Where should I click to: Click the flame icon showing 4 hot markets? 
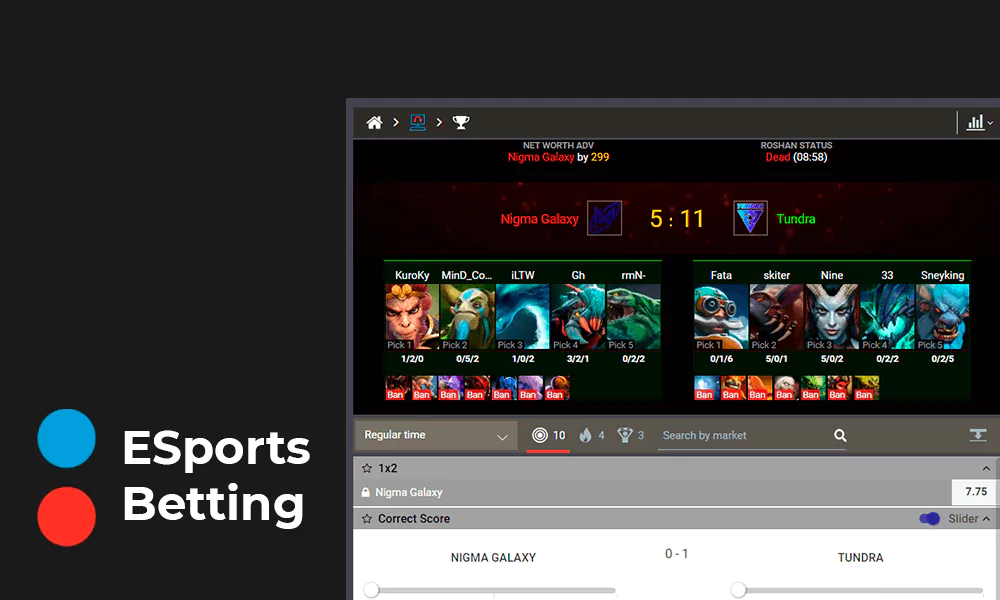tap(588, 435)
